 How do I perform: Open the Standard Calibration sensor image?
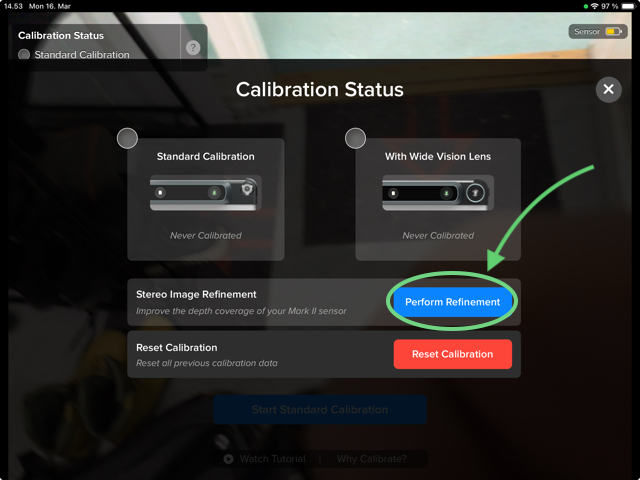(x=206, y=193)
